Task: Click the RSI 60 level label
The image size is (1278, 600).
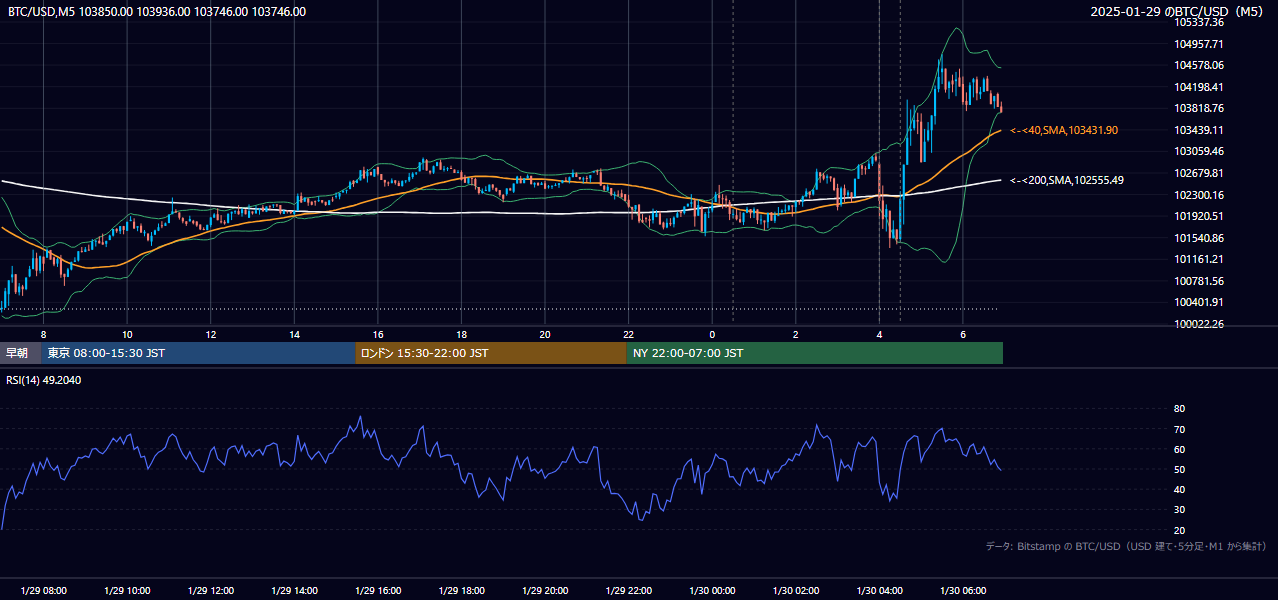Action: coord(1179,449)
